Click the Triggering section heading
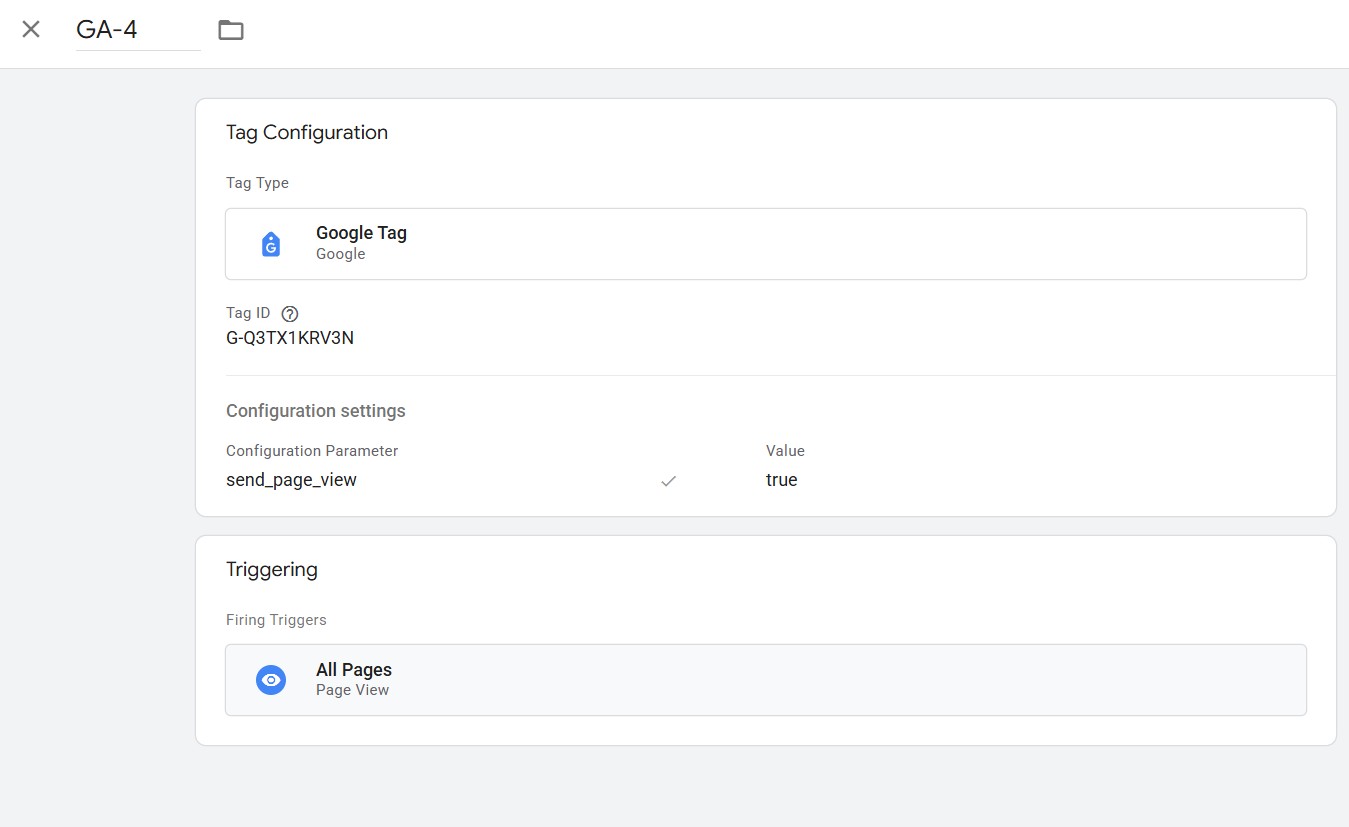 pyautogui.click(x=272, y=570)
